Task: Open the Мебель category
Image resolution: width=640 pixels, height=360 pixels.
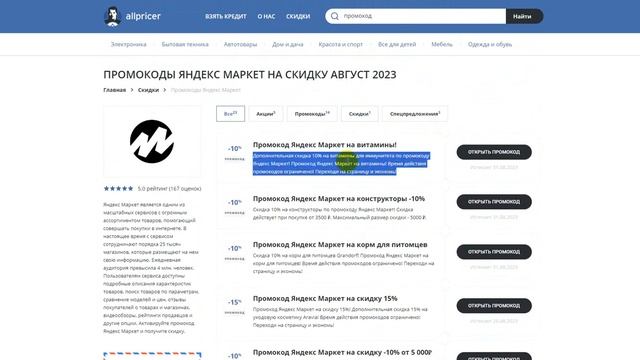Action: (442, 44)
